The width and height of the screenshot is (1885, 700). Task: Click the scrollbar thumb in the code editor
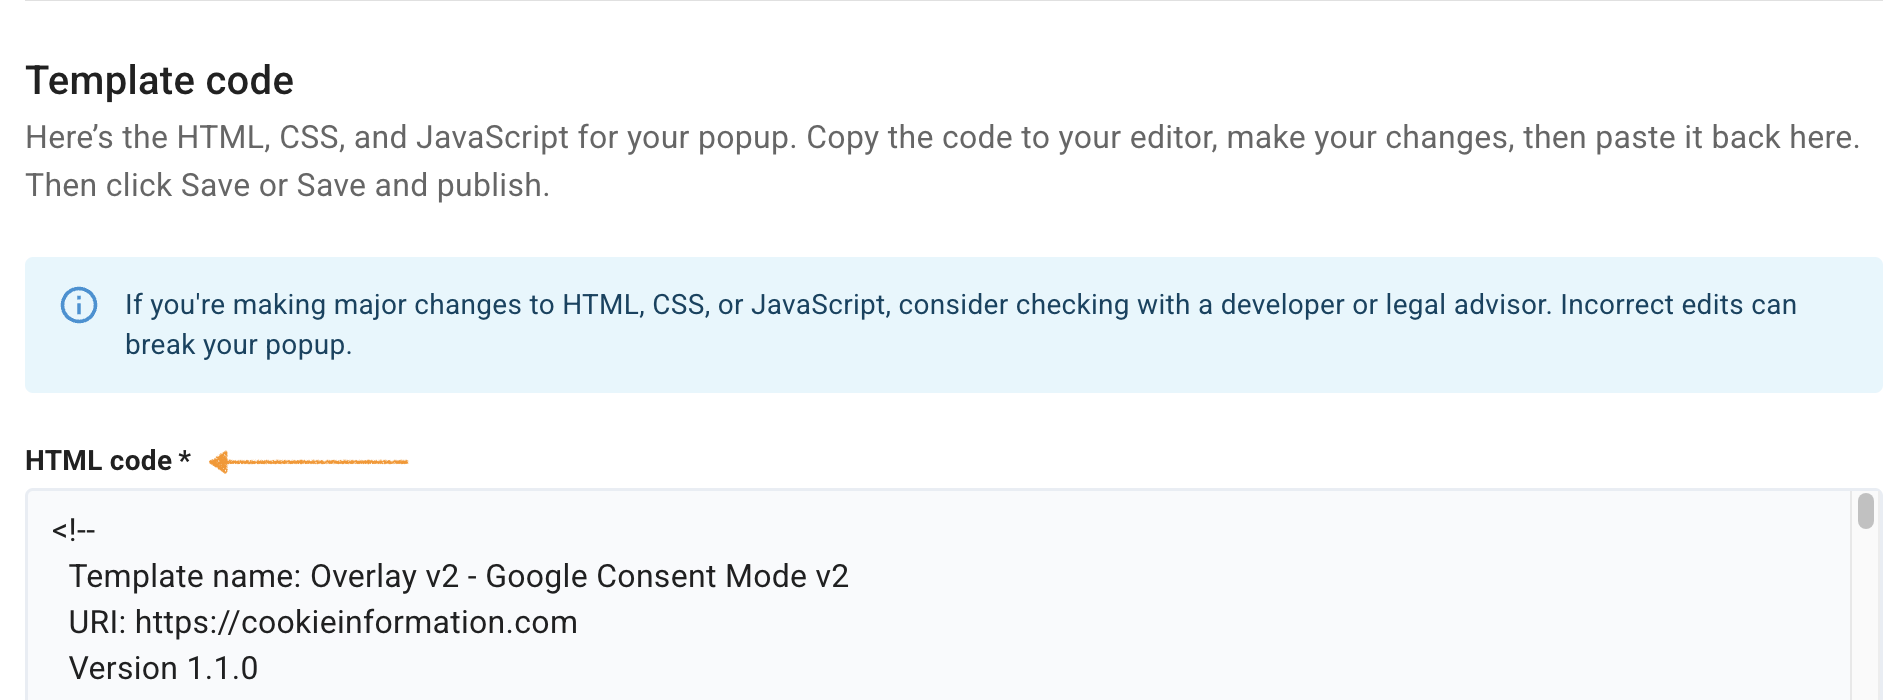(x=1865, y=511)
